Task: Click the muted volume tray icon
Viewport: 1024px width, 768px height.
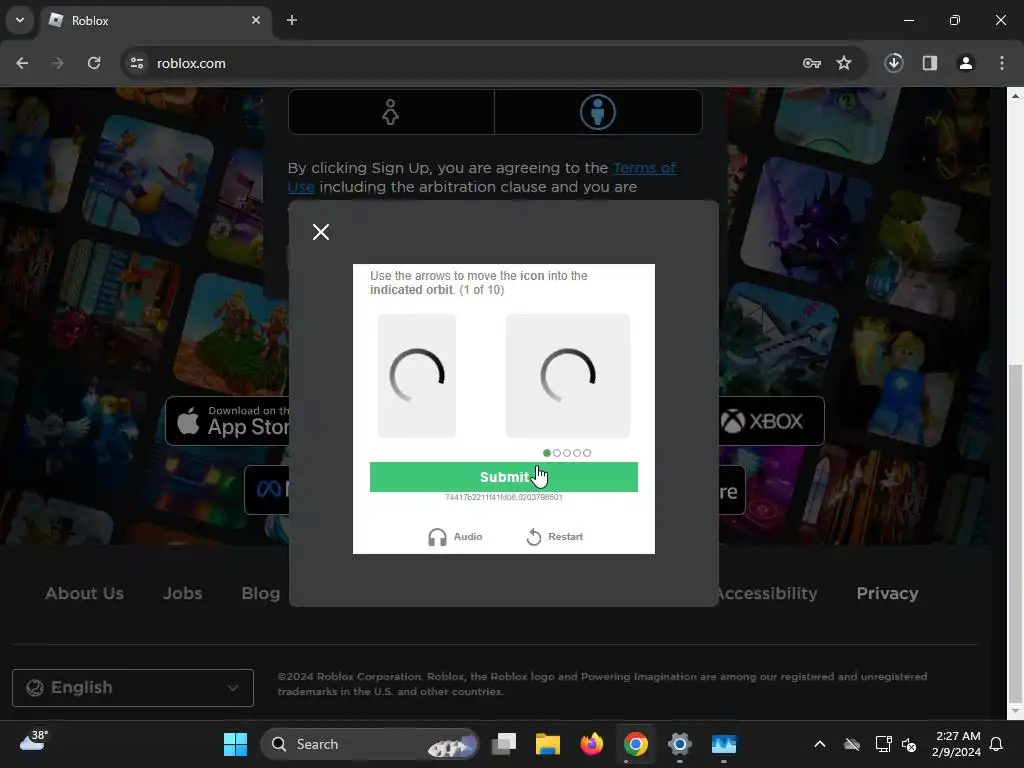Action: pyautogui.click(x=909, y=744)
